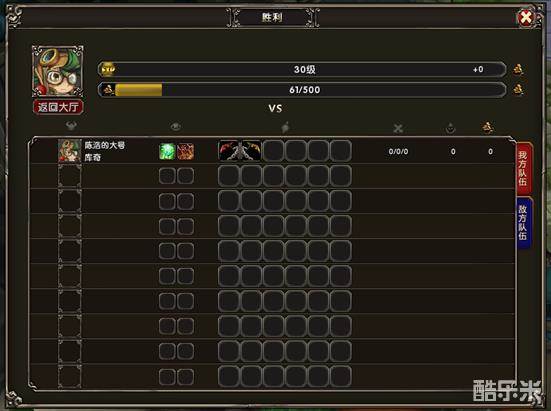The image size is (551, 411).
Task: Click the 61/500 progress bar
Action: (302, 90)
